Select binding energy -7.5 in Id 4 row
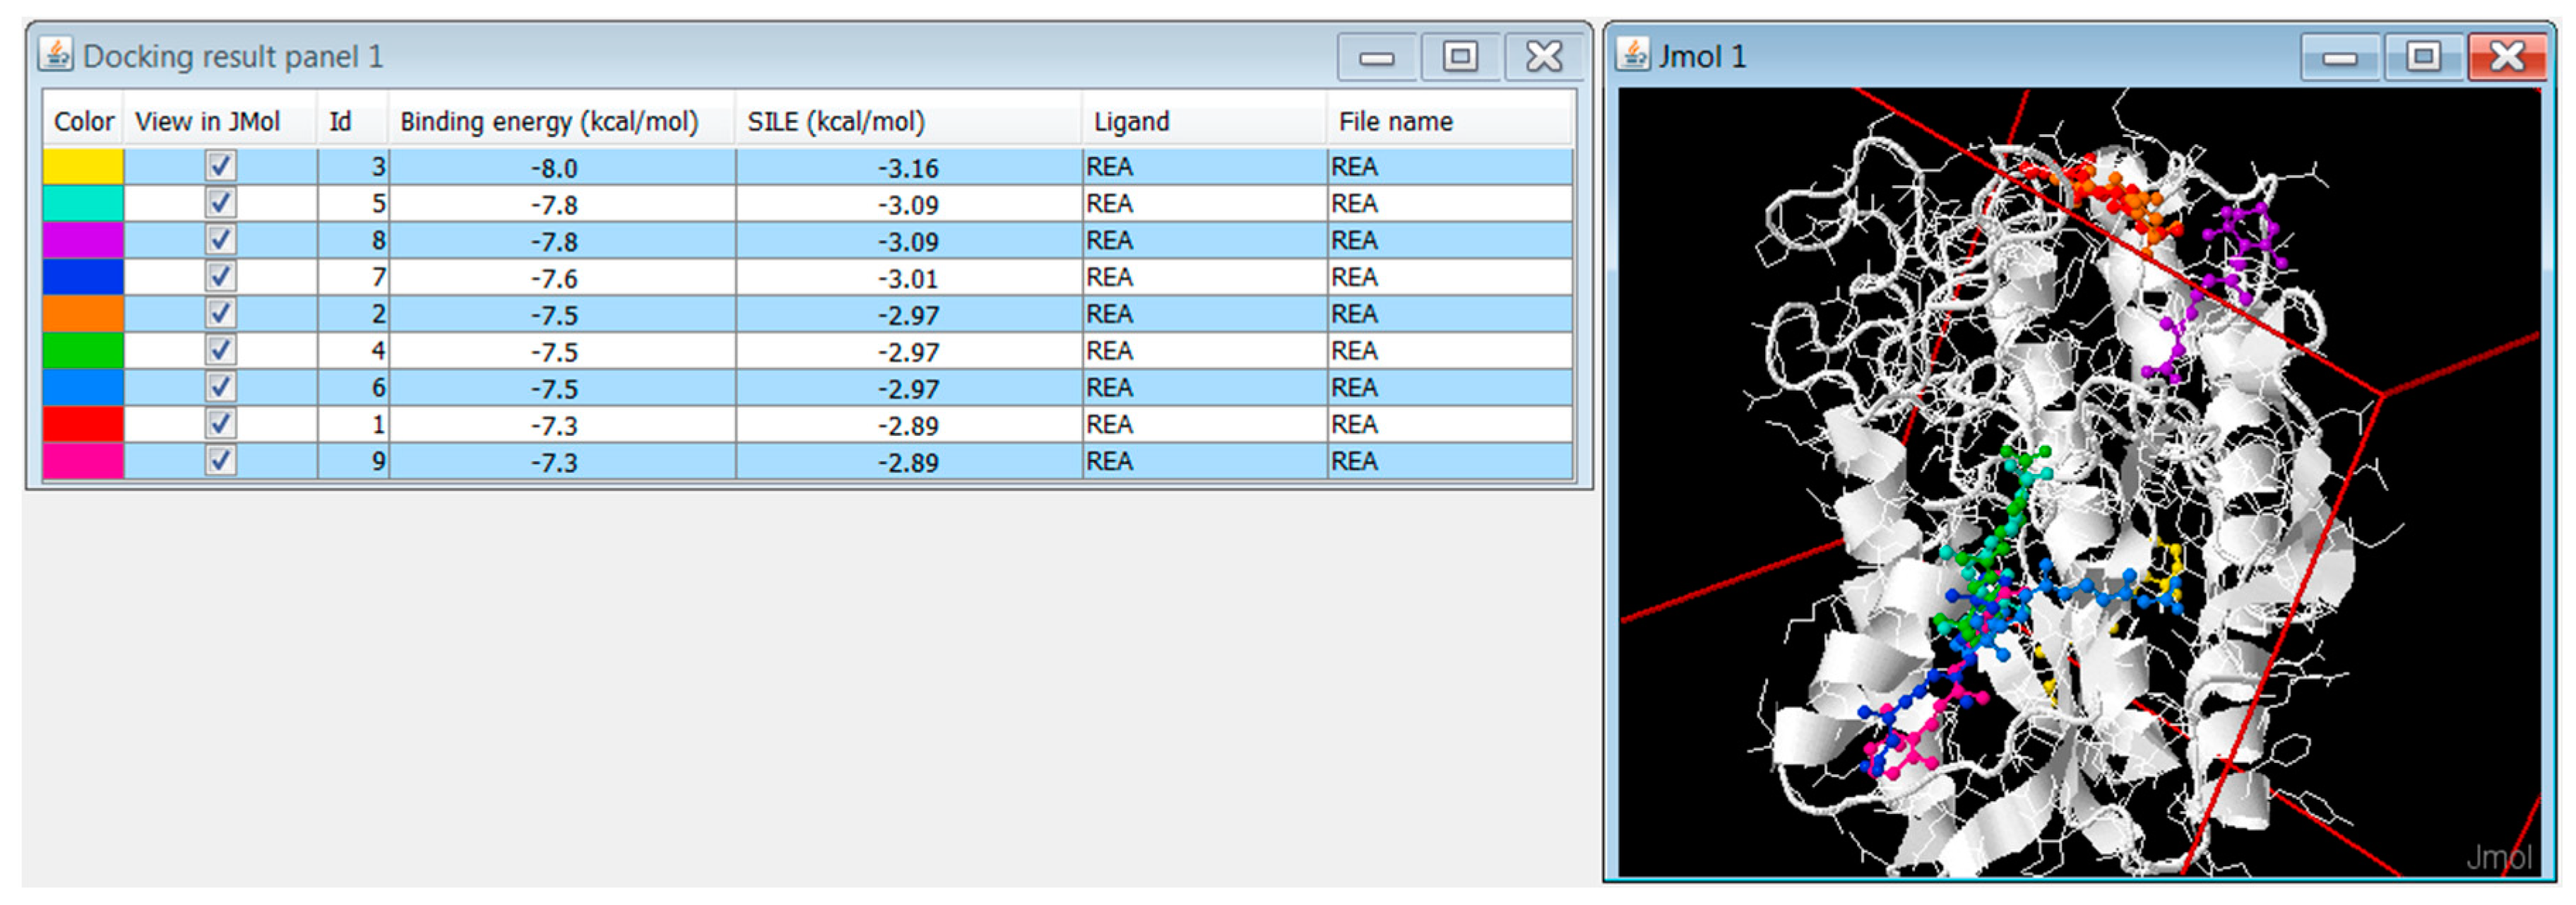The image size is (2576, 905). pos(562,350)
